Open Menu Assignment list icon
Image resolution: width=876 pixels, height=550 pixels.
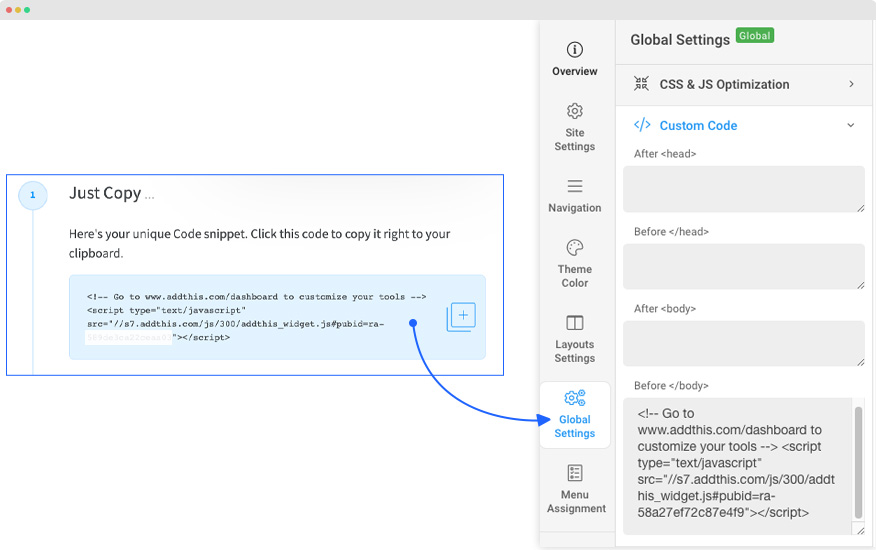pos(574,473)
